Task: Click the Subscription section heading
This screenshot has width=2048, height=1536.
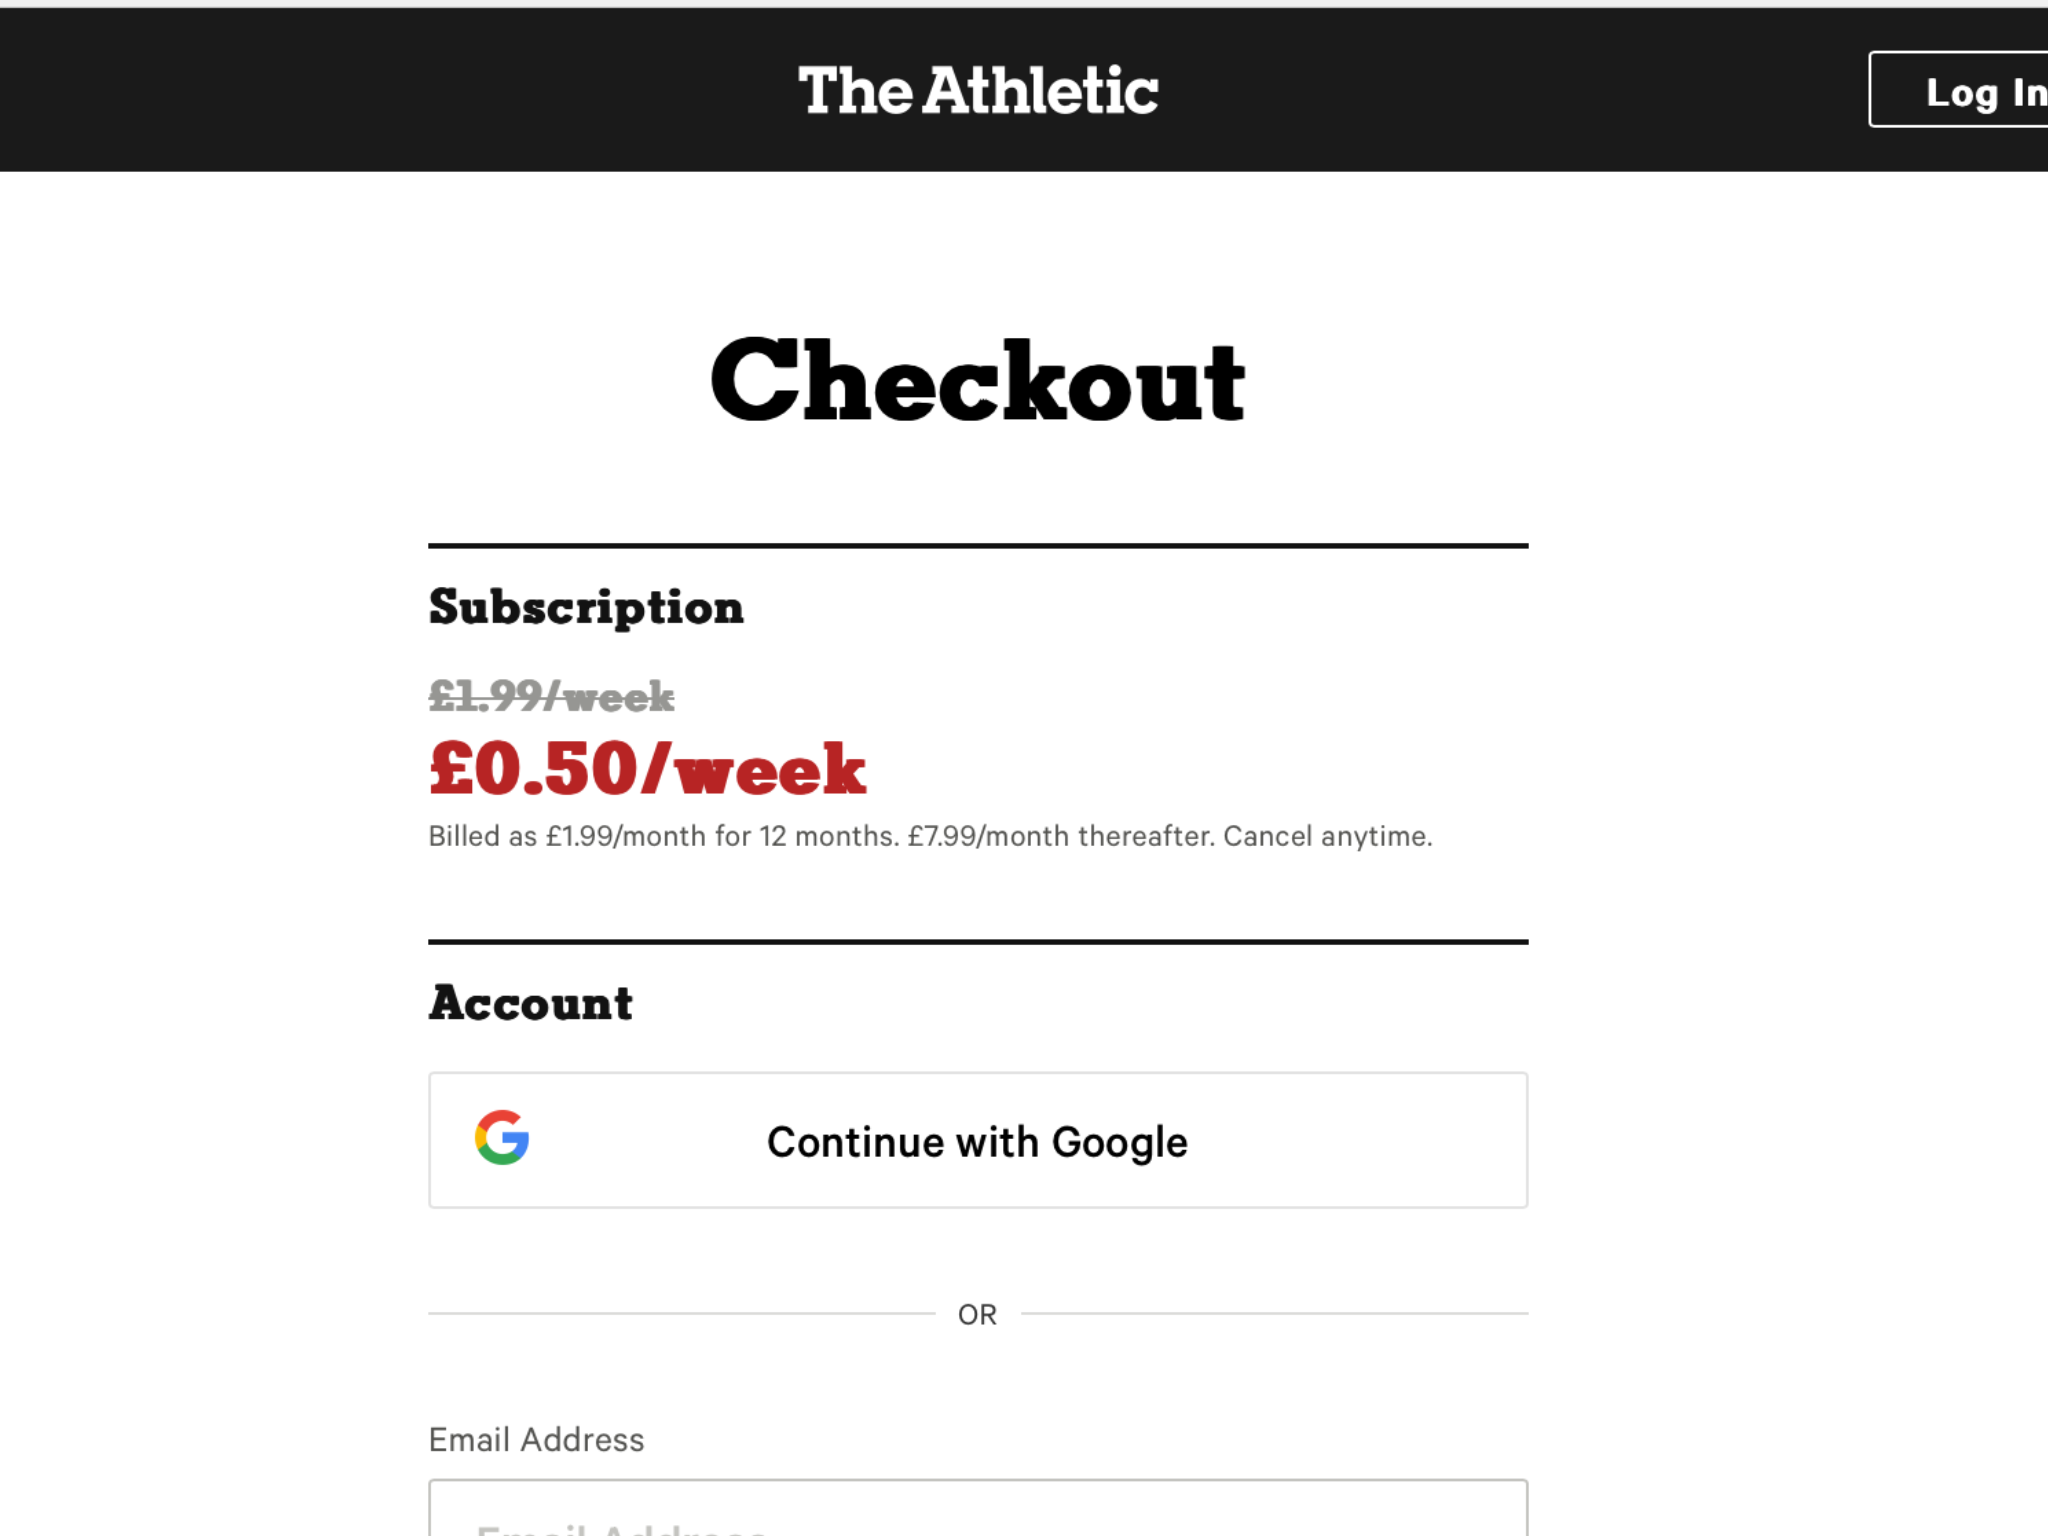Action: pyautogui.click(x=586, y=607)
